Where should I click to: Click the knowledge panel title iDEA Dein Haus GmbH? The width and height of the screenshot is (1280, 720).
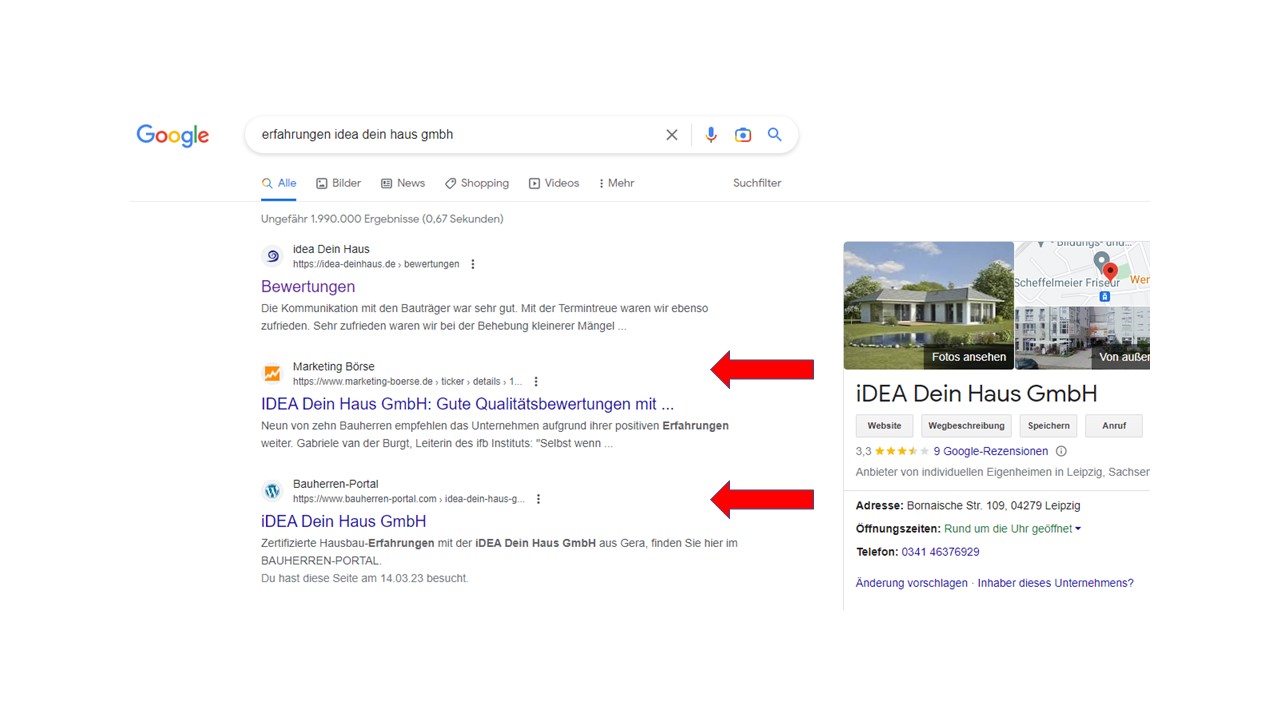(977, 393)
